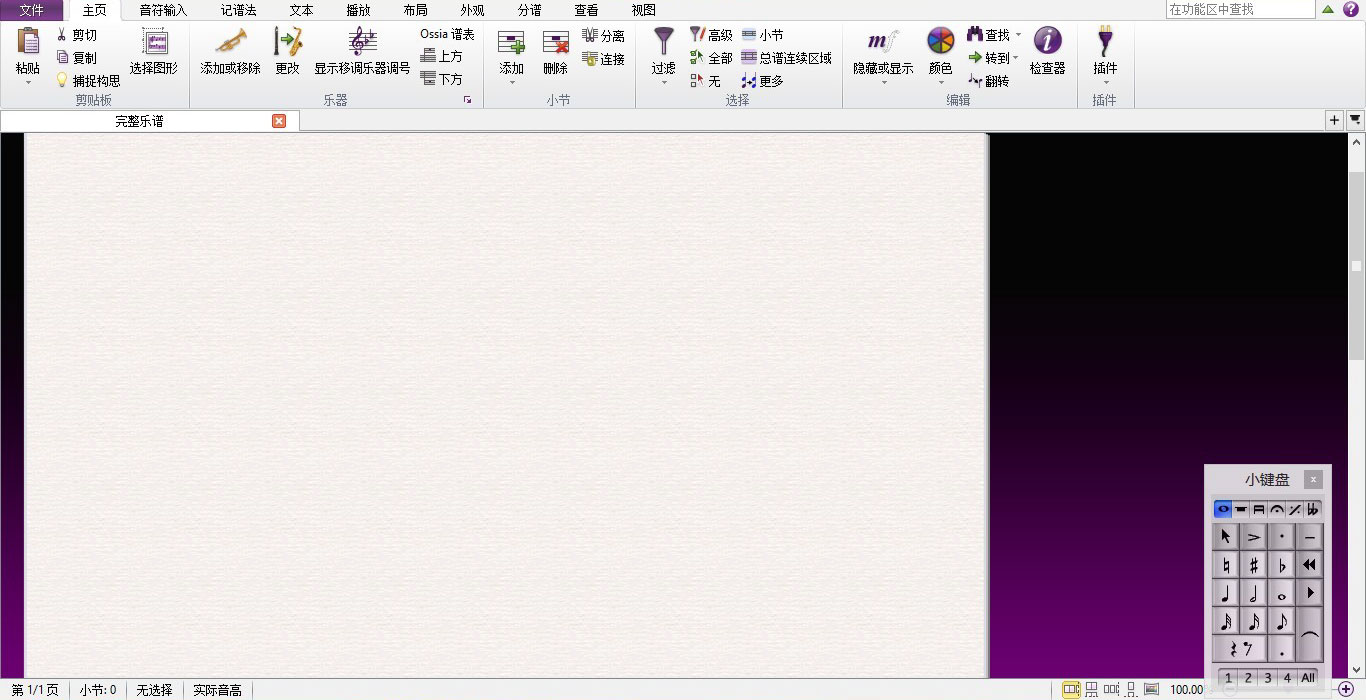The image size is (1366, 700).
Task: Click the Select All (全部) button
Action: (712, 58)
